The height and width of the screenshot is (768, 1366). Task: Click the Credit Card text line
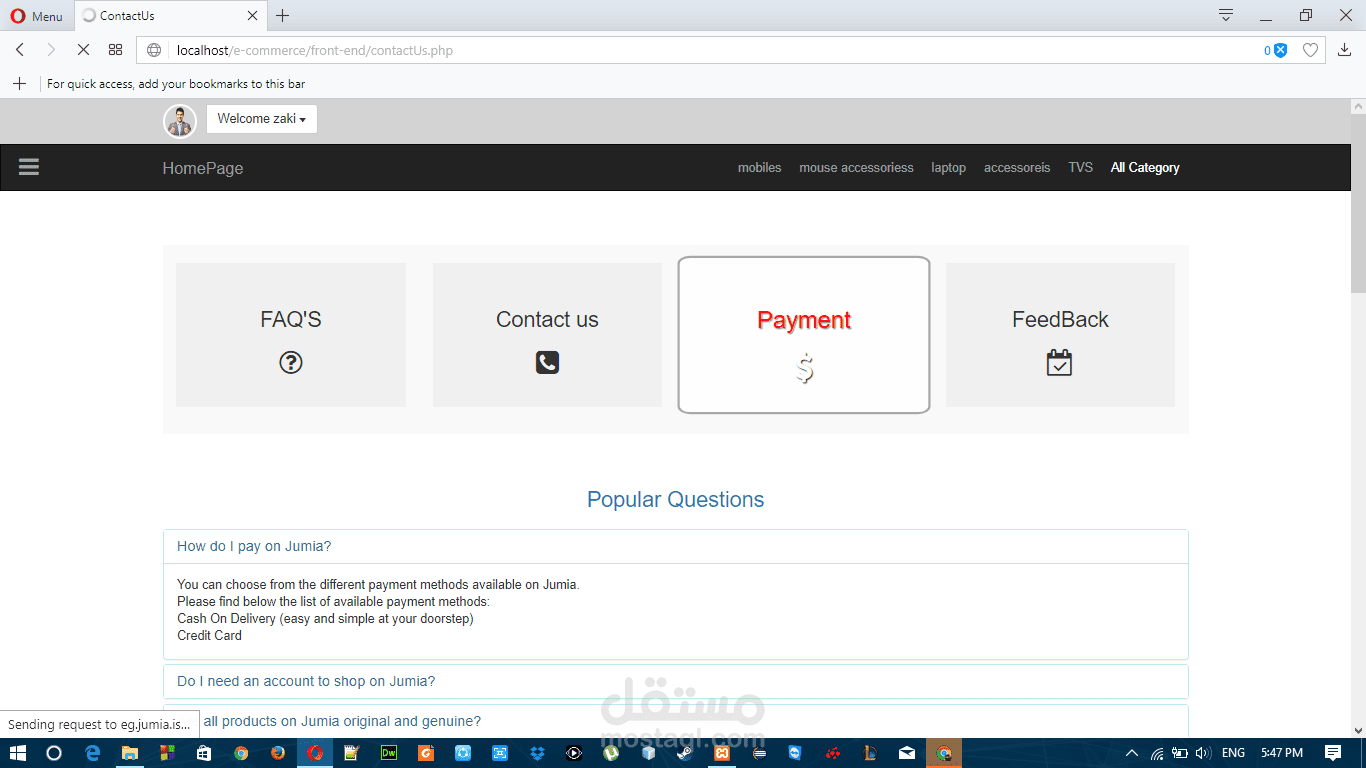click(x=209, y=636)
